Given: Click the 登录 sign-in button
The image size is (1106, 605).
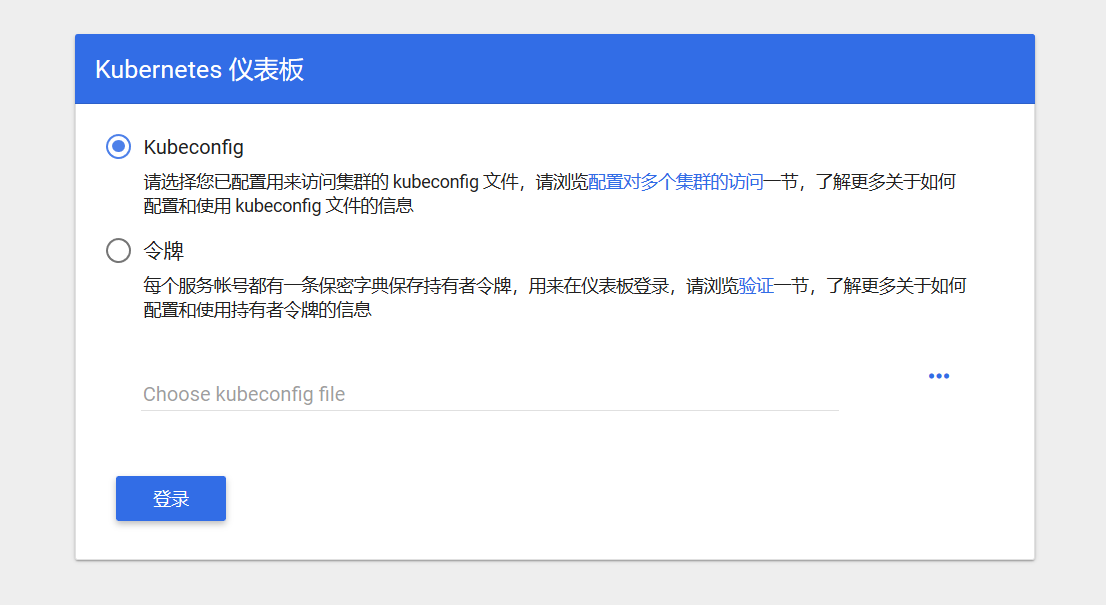Looking at the screenshot, I should 171,499.
